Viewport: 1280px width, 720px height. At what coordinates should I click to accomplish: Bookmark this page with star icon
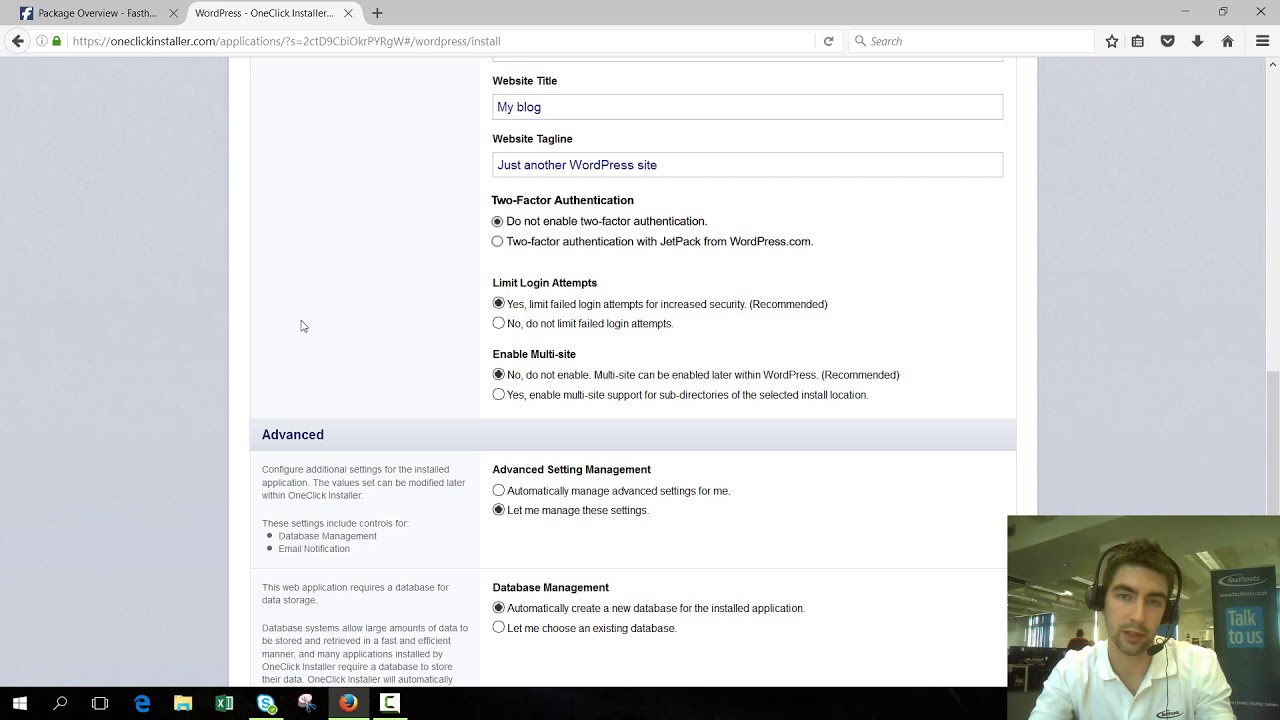tap(1112, 41)
